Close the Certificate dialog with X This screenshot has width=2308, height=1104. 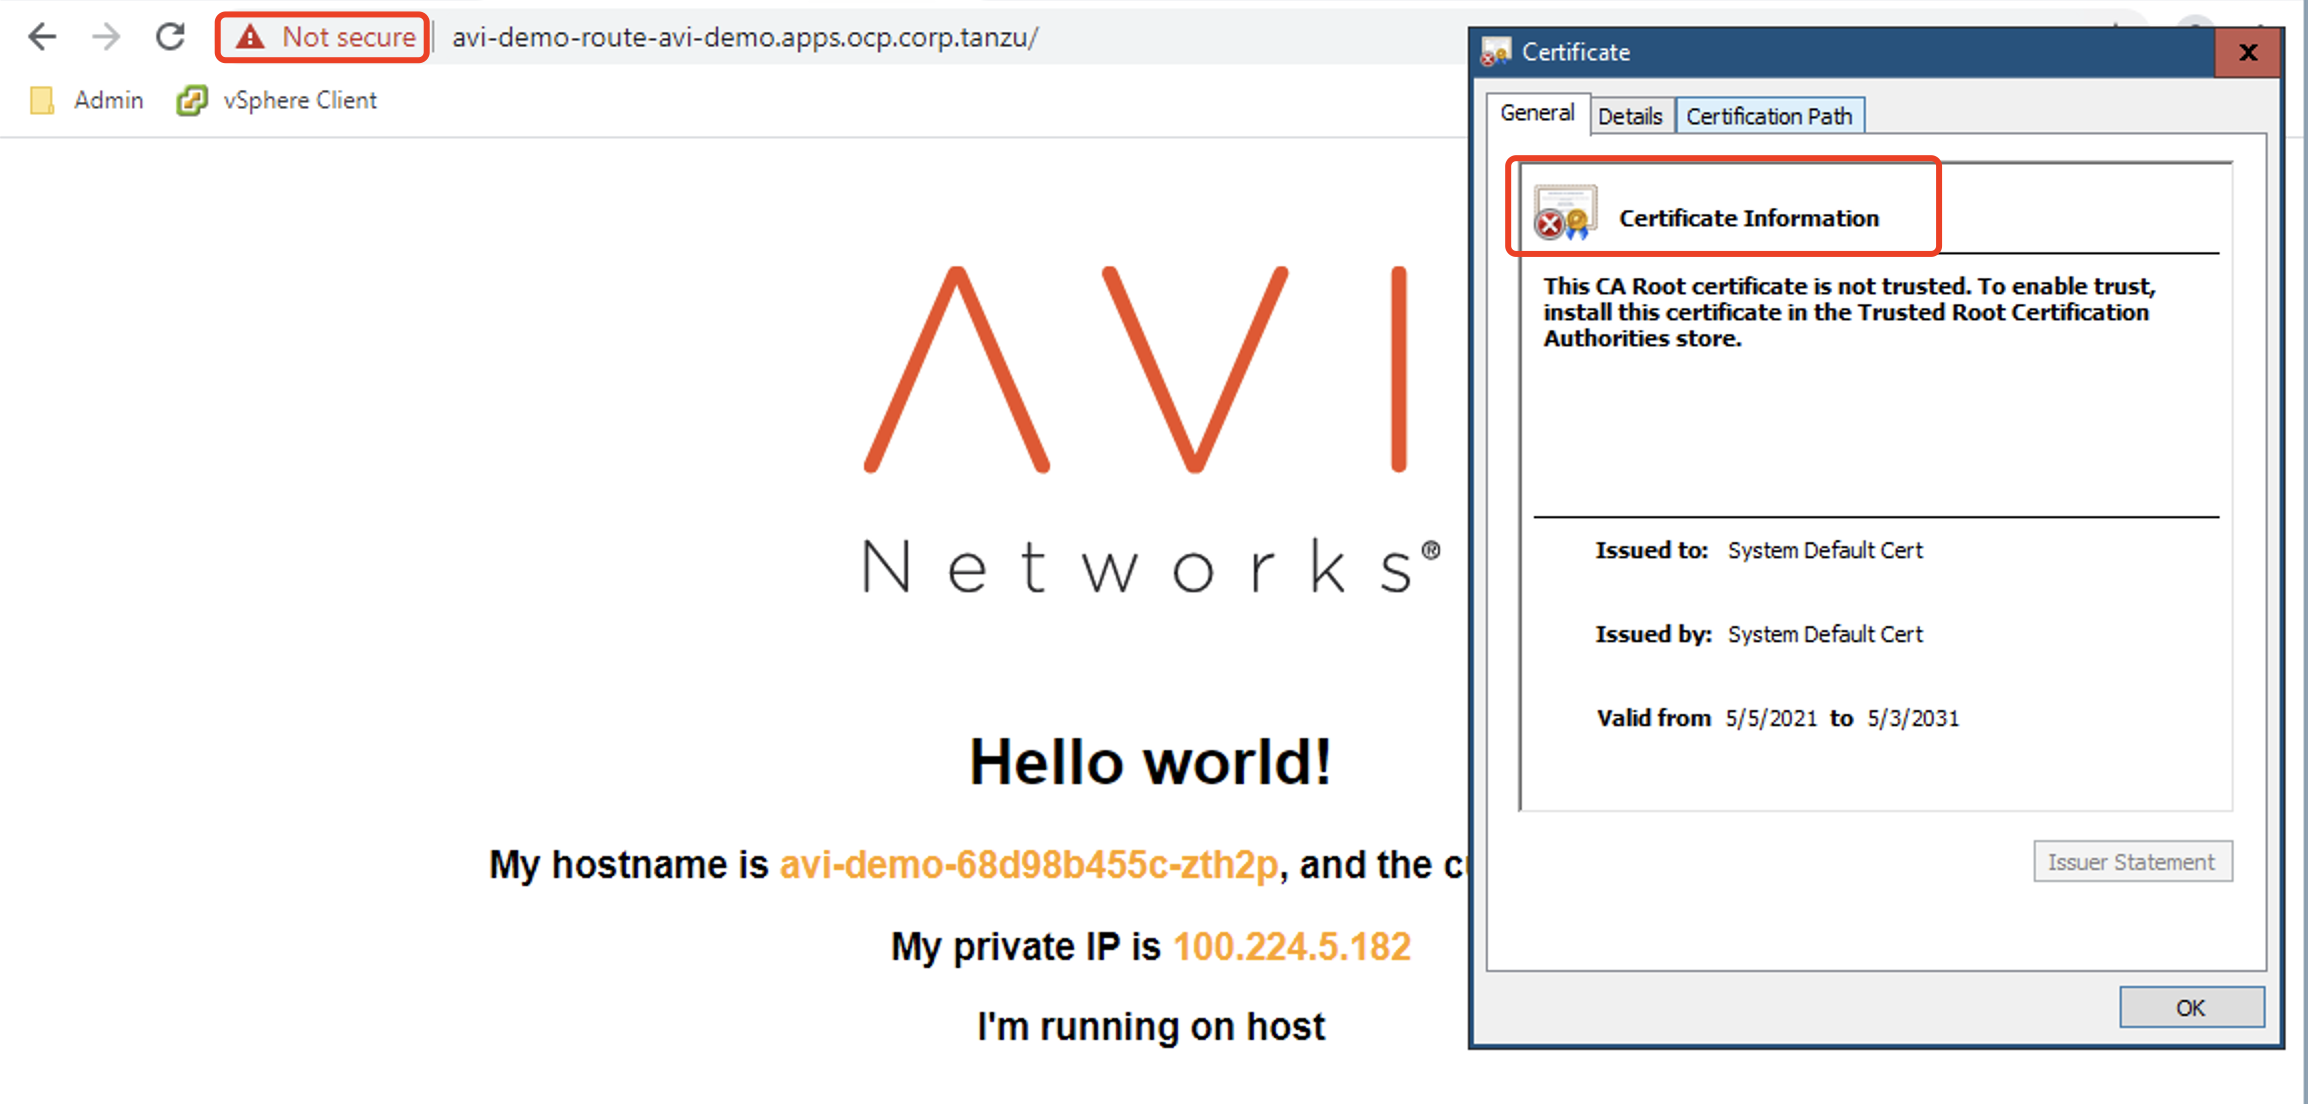(x=2247, y=52)
